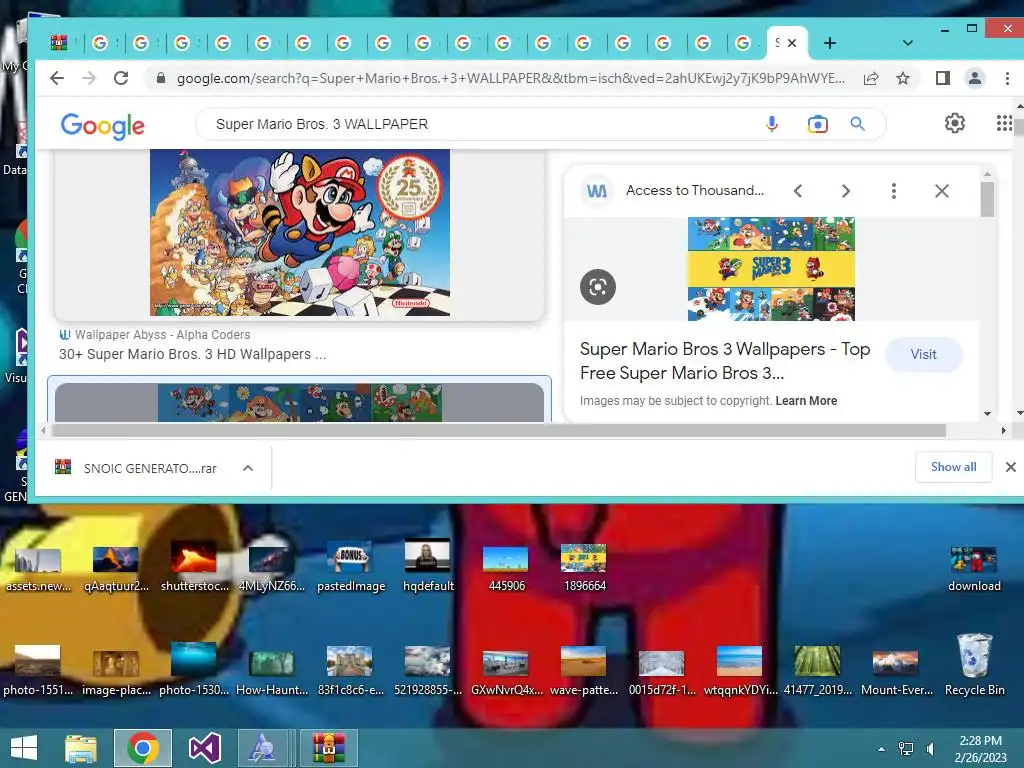The width and height of the screenshot is (1024, 768).
Task: Click the preview panel scroll down arrow
Action: [987, 414]
